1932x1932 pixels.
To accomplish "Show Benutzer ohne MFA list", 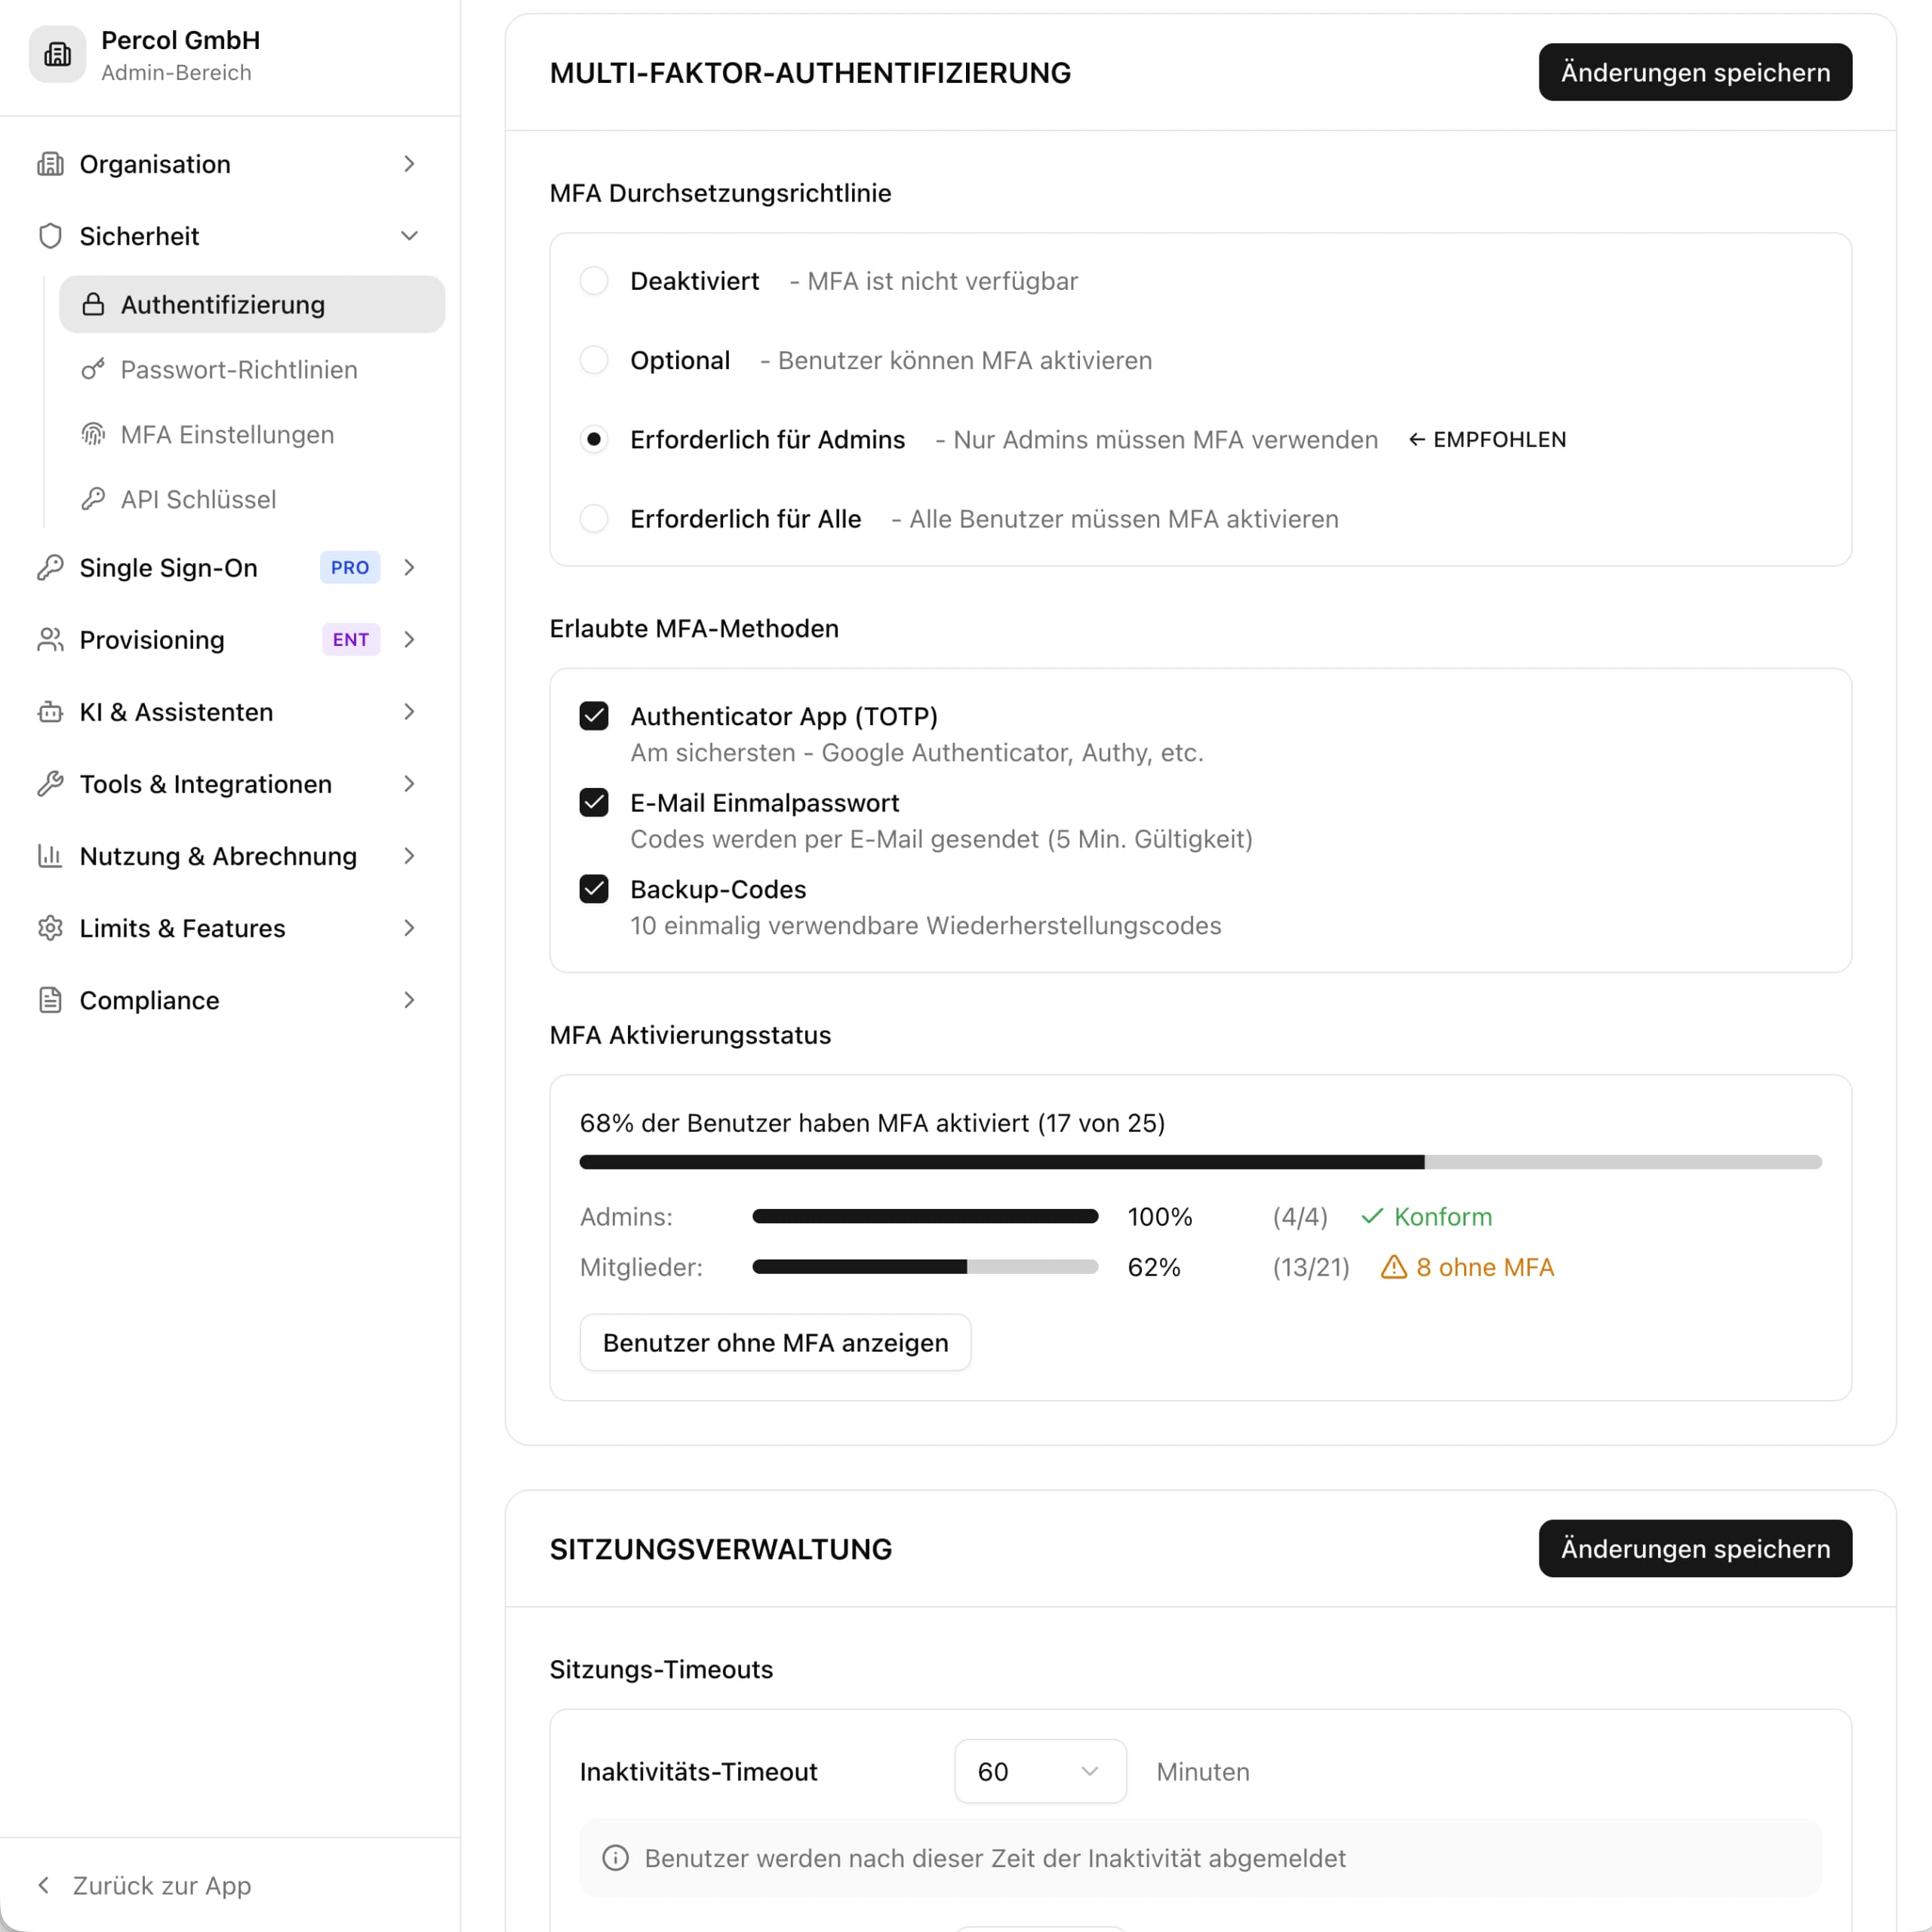I will click(x=774, y=1343).
